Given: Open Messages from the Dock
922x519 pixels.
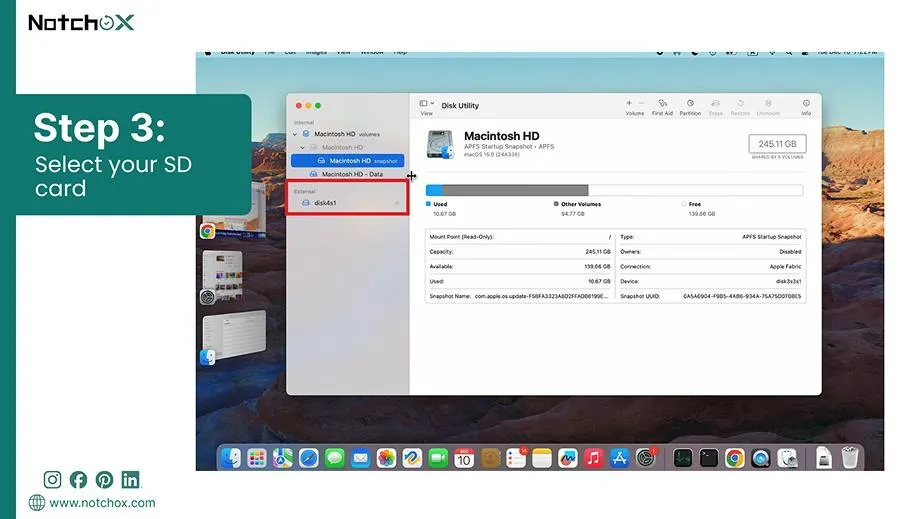Looking at the screenshot, I should click(x=335, y=458).
